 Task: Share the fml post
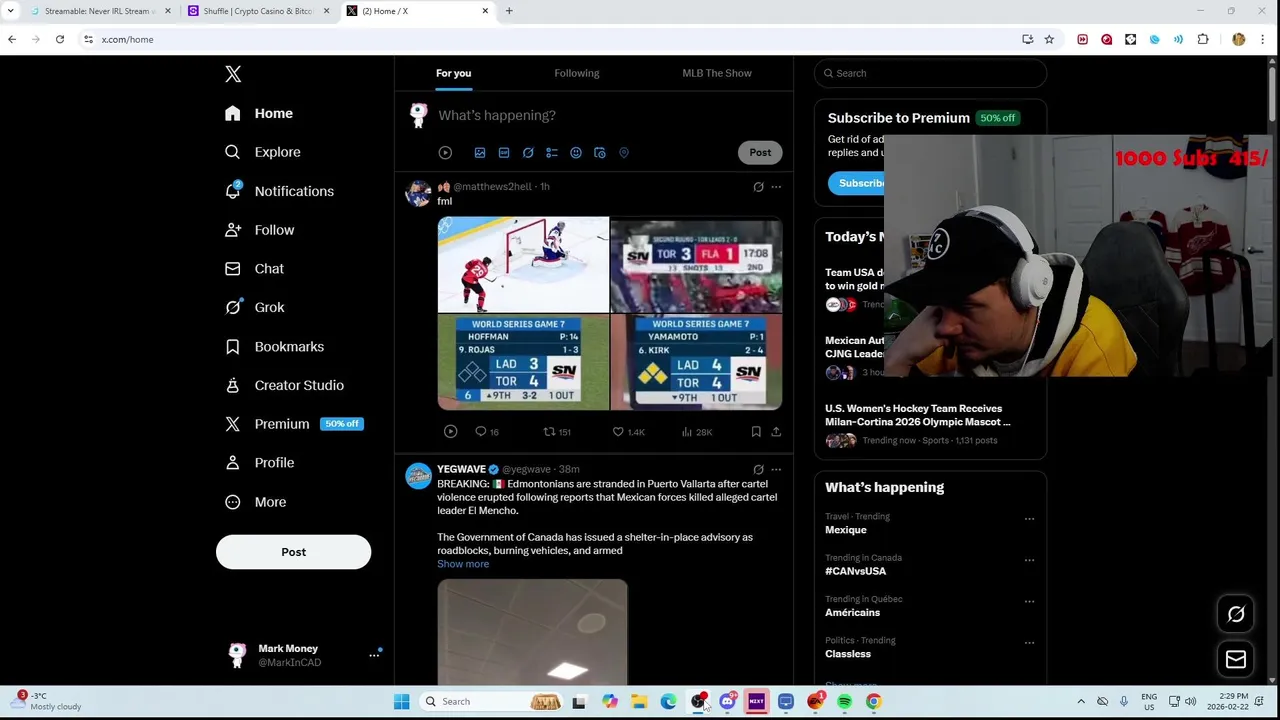pos(776,432)
